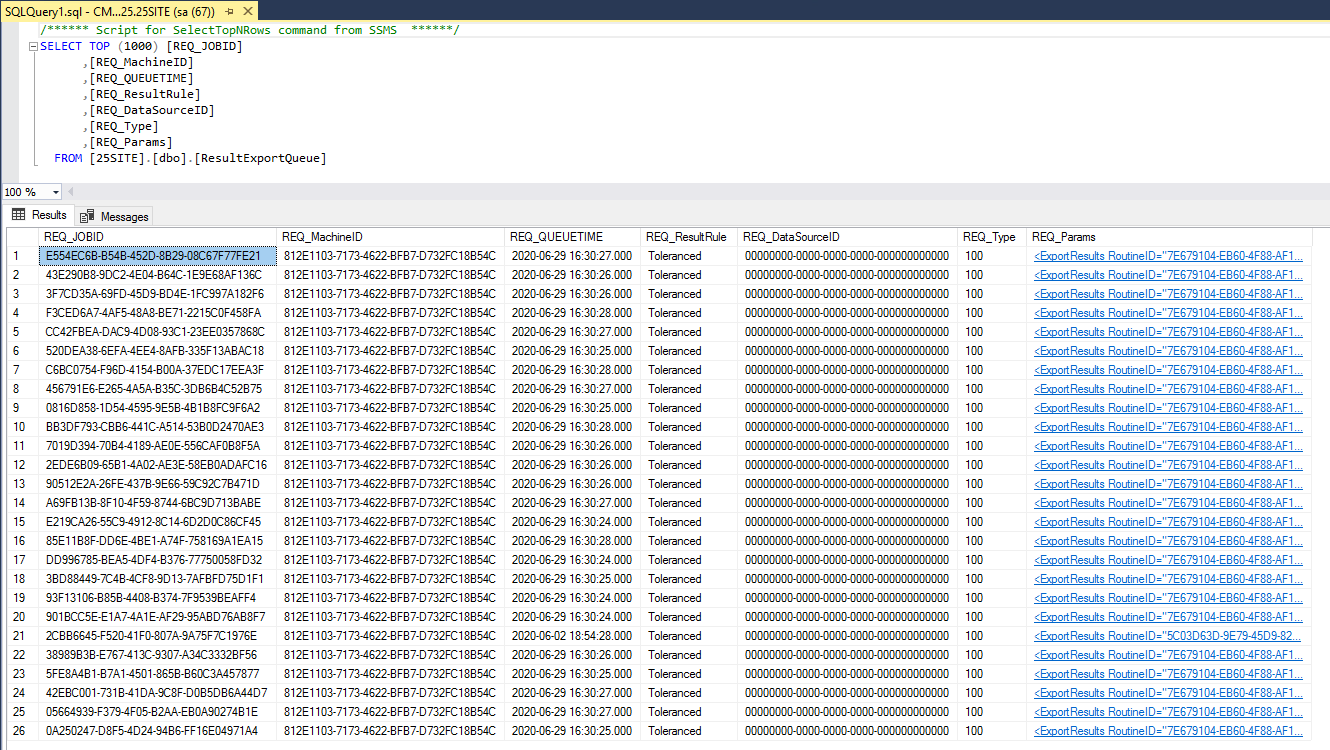Place cursor on ResultExportQueue in the query
The width and height of the screenshot is (1330, 750).
click(x=260, y=158)
